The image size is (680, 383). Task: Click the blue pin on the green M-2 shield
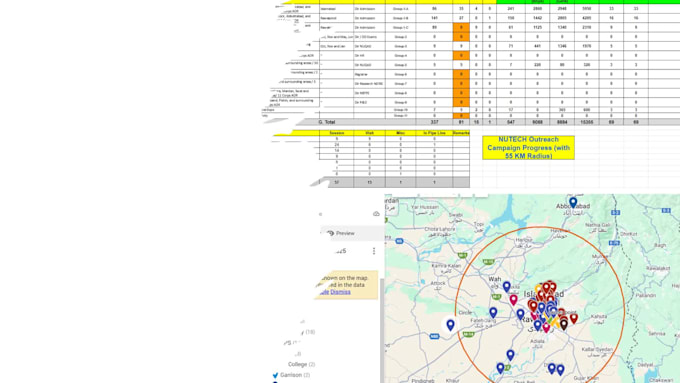(x=500, y=368)
